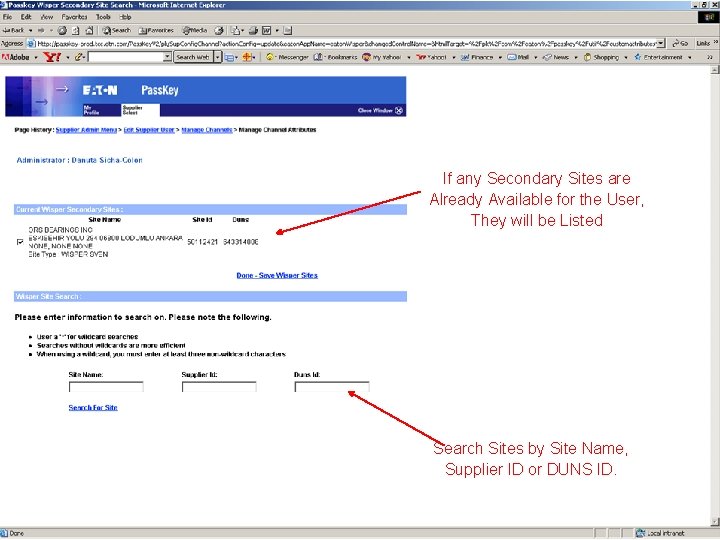Refresh the current page

click(76, 30)
